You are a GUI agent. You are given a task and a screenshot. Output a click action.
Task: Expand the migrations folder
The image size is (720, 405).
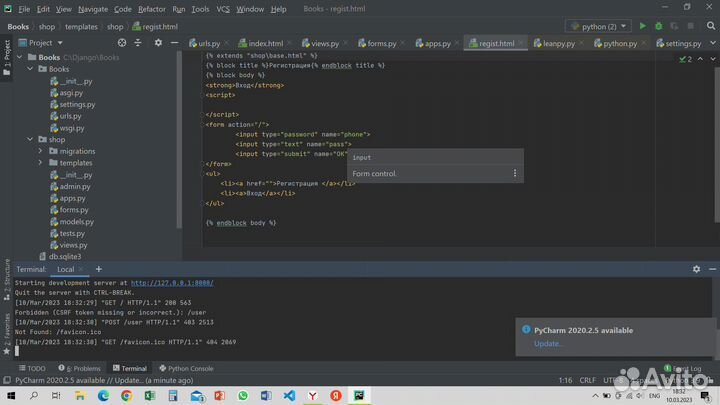[40, 151]
